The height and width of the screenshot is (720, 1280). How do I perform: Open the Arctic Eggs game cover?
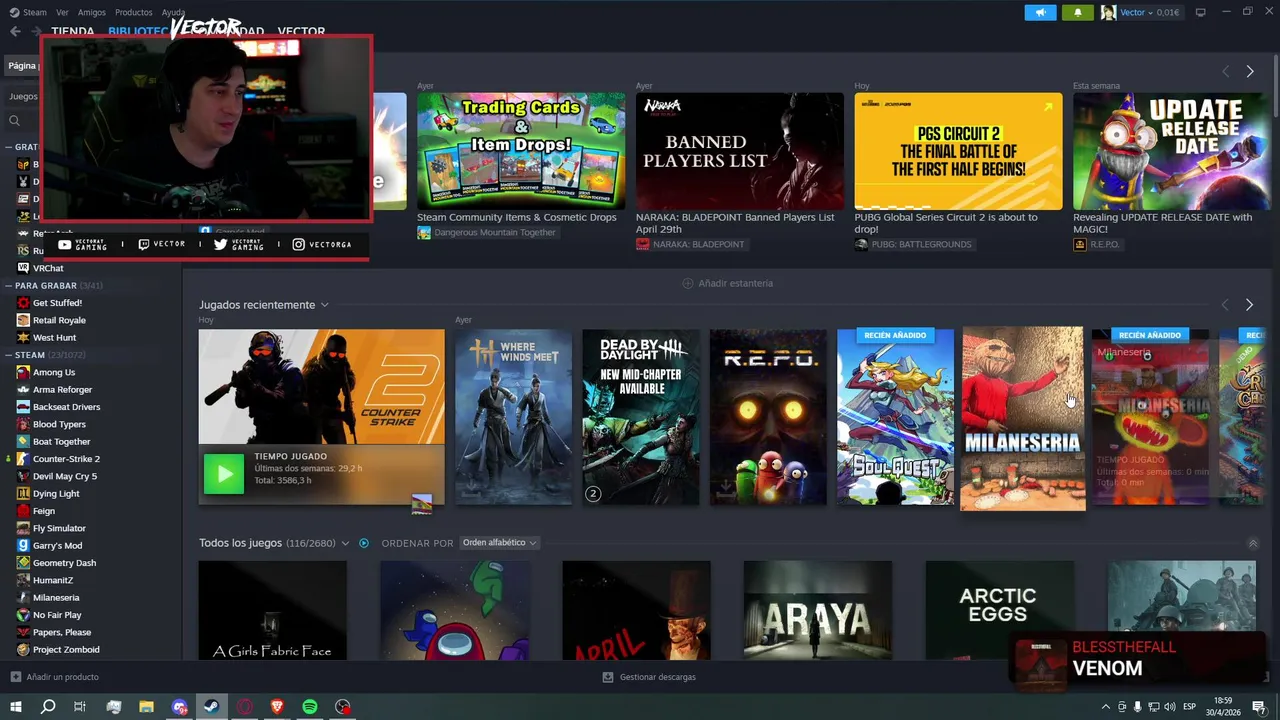point(1000,610)
